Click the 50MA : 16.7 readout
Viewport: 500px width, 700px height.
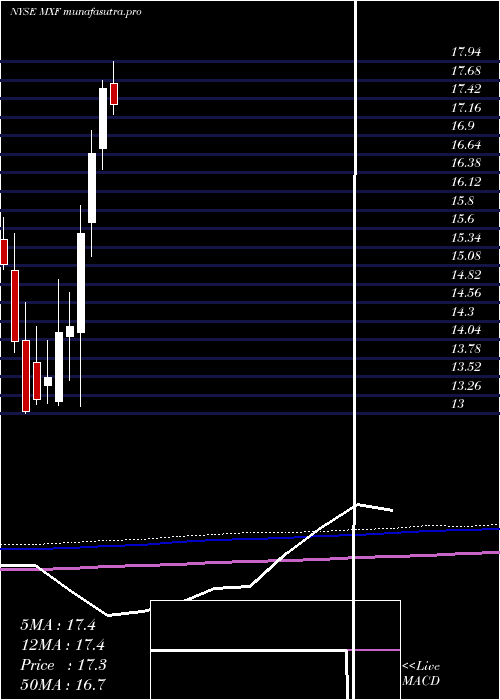pyautogui.click(x=63, y=685)
